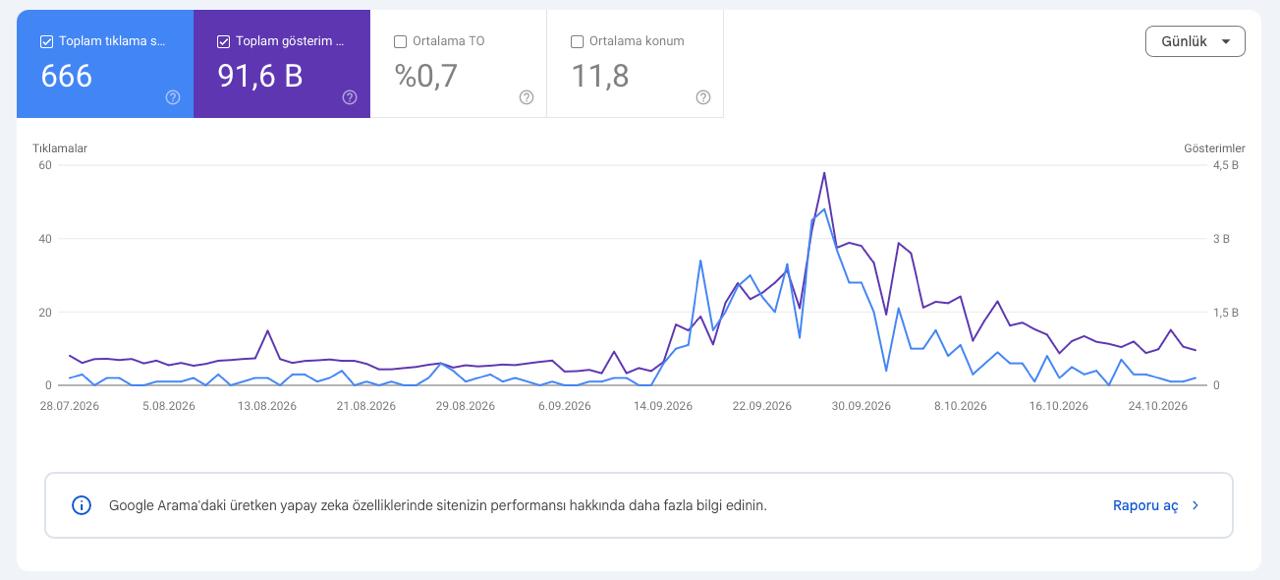
Task: Click the 29.08.2026 date label
Action: coord(465,406)
